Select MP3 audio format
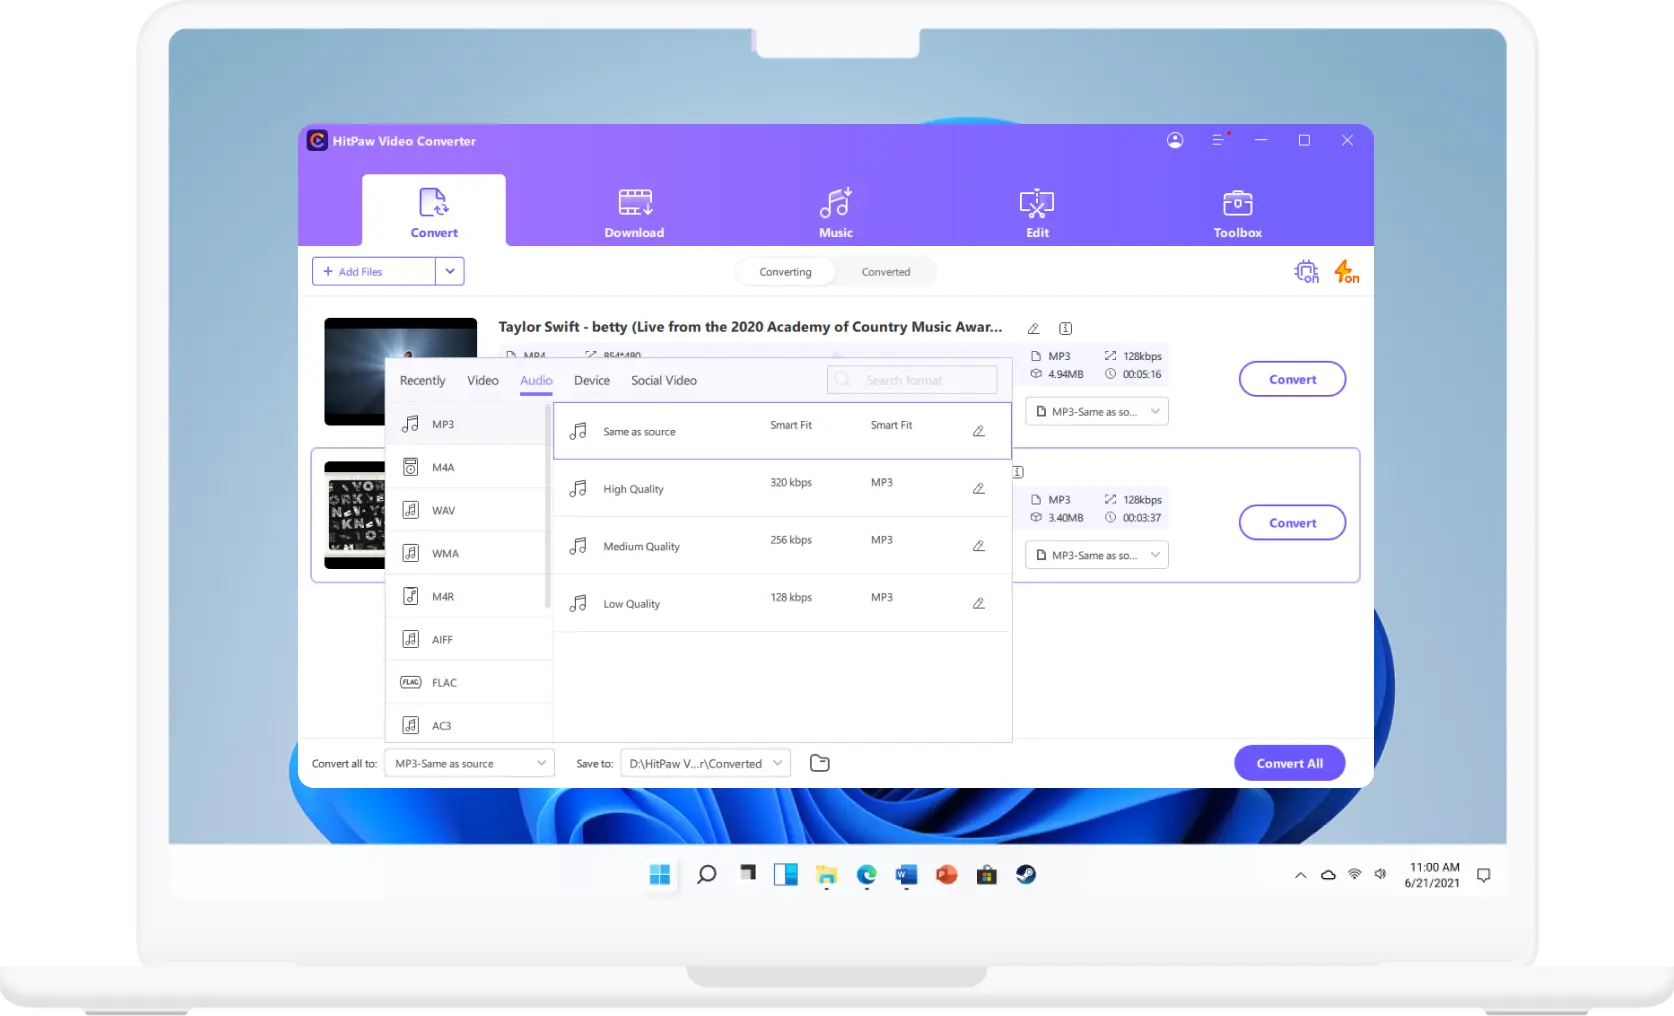Screen dimensions: 1674x1016 coord(468,424)
